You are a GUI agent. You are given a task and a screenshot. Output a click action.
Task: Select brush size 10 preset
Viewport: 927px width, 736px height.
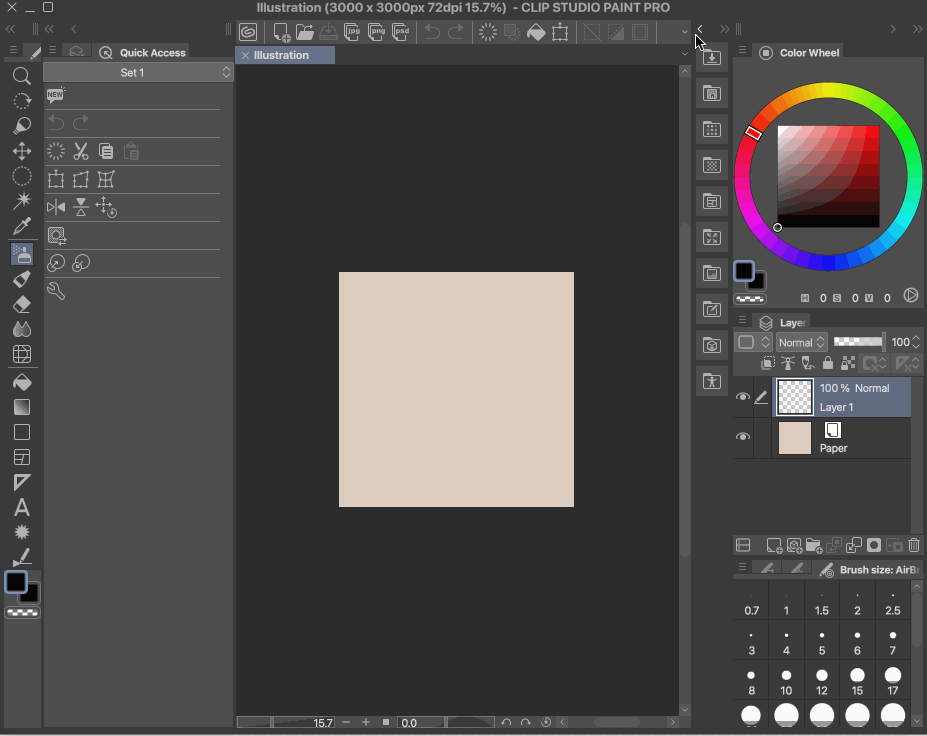pos(786,682)
